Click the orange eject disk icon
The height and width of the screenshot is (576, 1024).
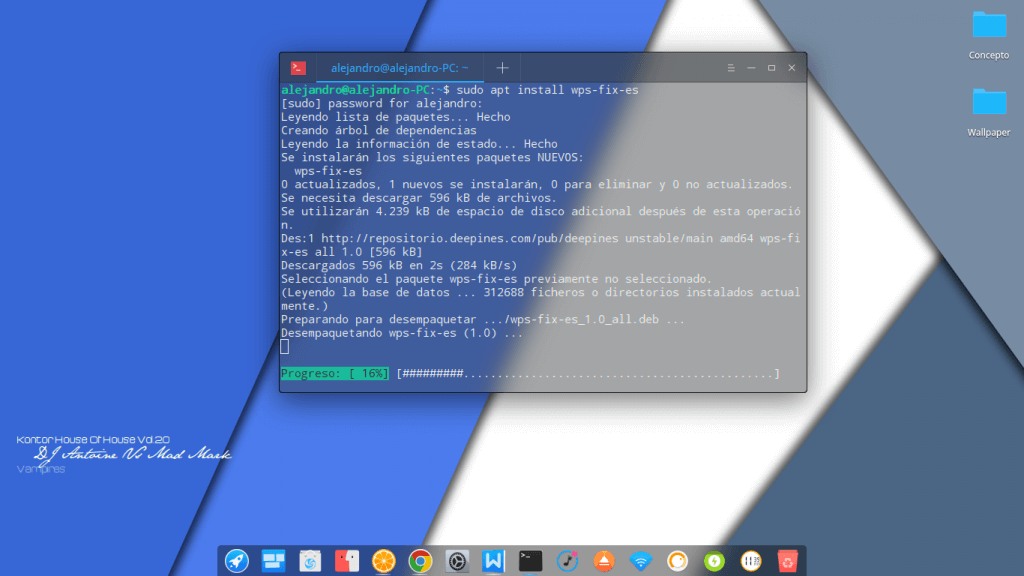[604, 561]
